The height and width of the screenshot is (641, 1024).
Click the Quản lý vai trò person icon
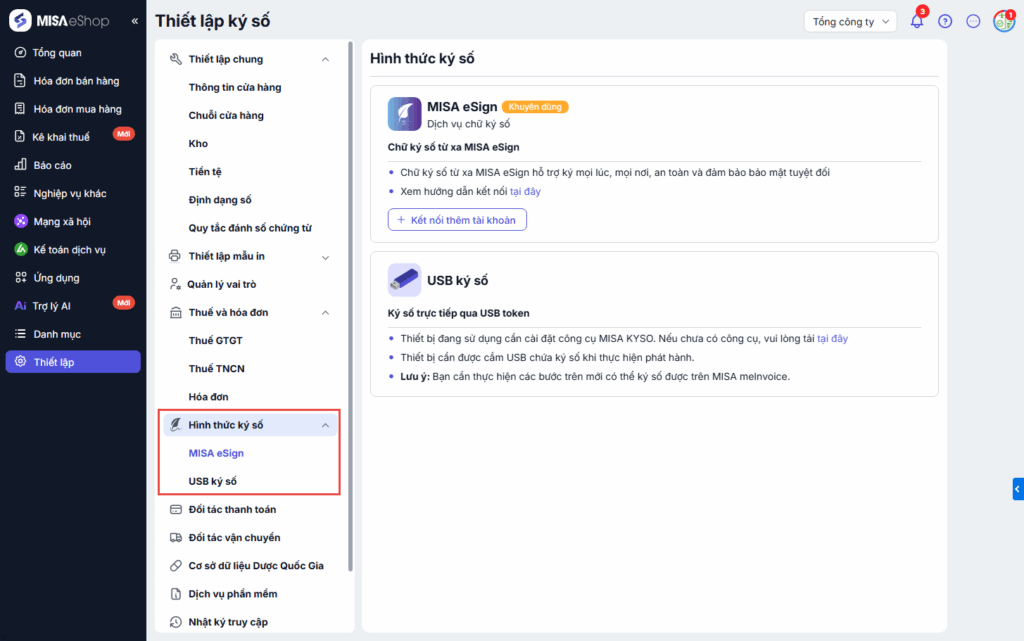pyautogui.click(x=174, y=284)
